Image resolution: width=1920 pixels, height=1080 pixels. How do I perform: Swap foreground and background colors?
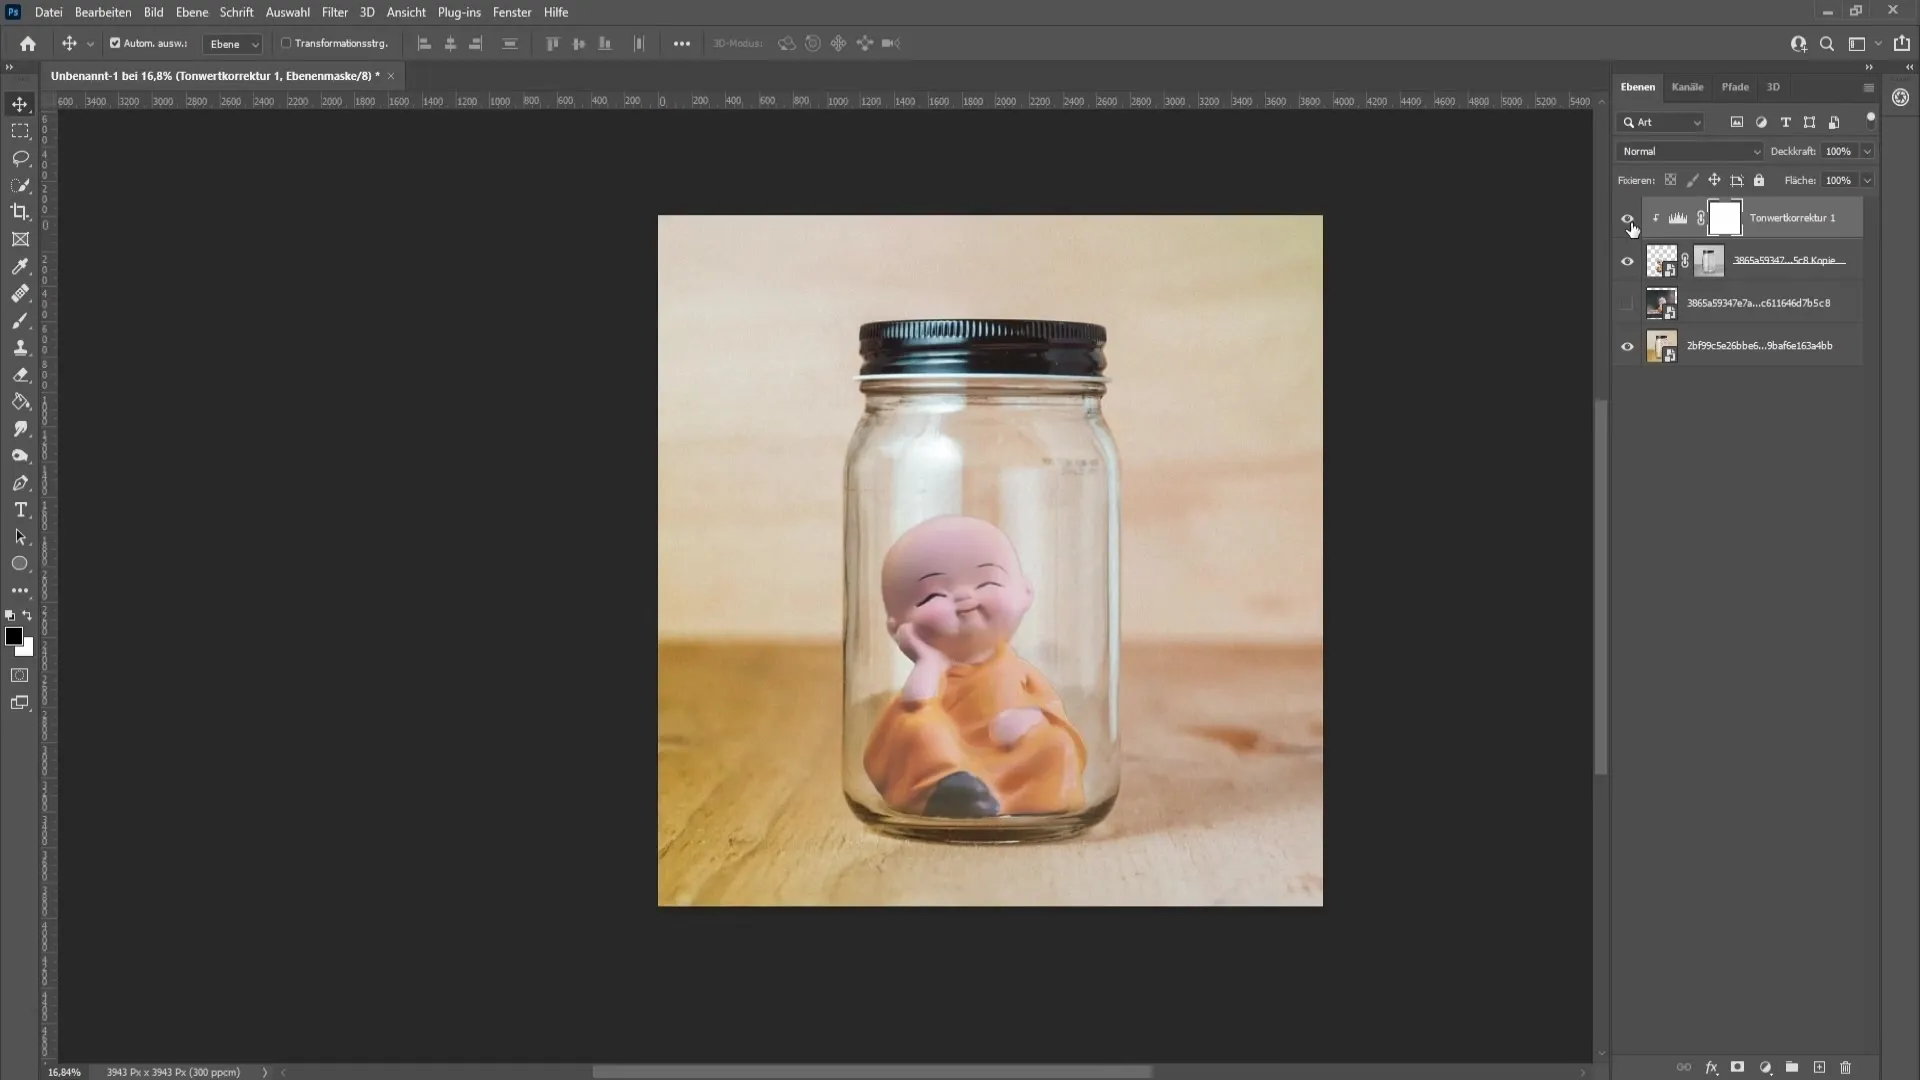[x=28, y=616]
